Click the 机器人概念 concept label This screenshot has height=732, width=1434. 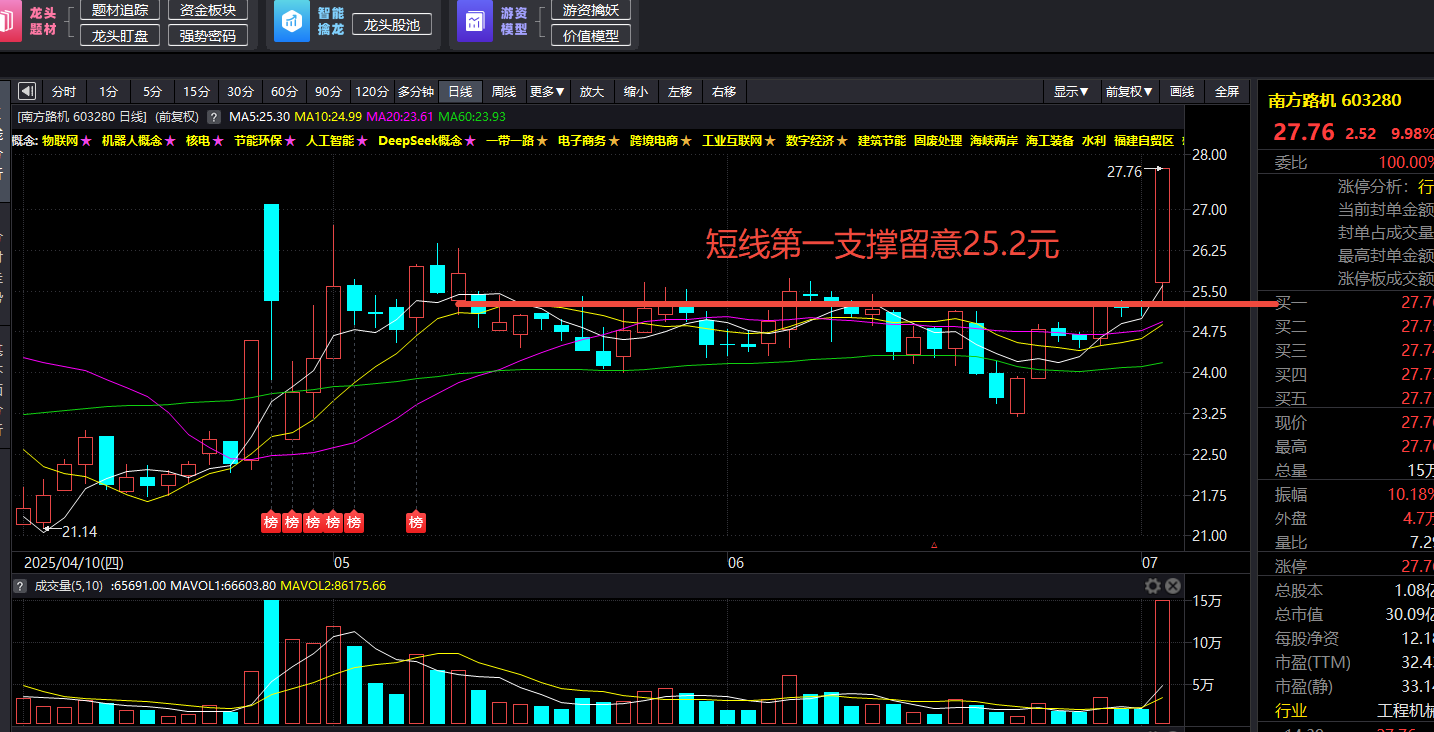click(132, 141)
